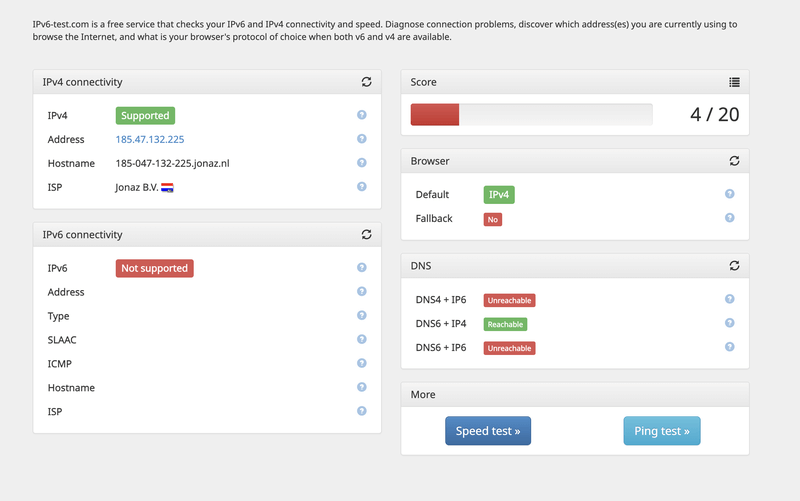Show help for IPv6 SLAAC row
800x501 pixels.
[x=362, y=340]
